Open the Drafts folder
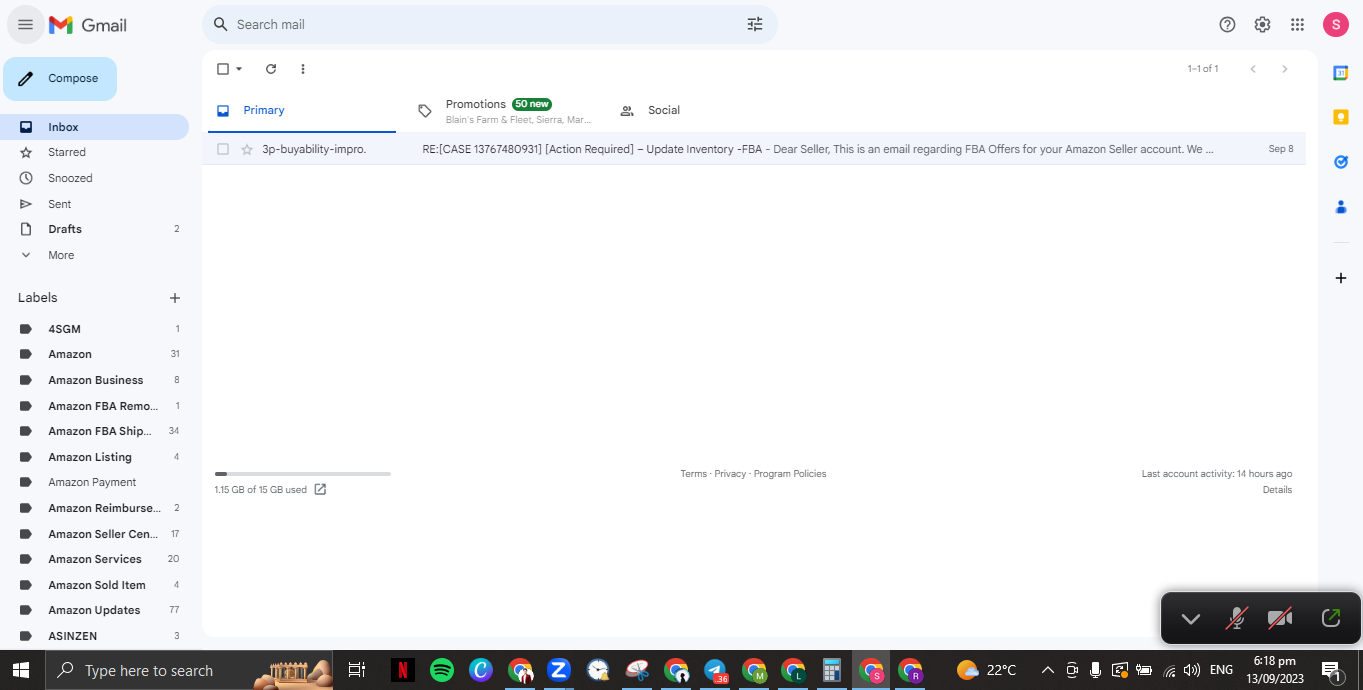Viewport: 1363px width, 690px height. [94, 229]
